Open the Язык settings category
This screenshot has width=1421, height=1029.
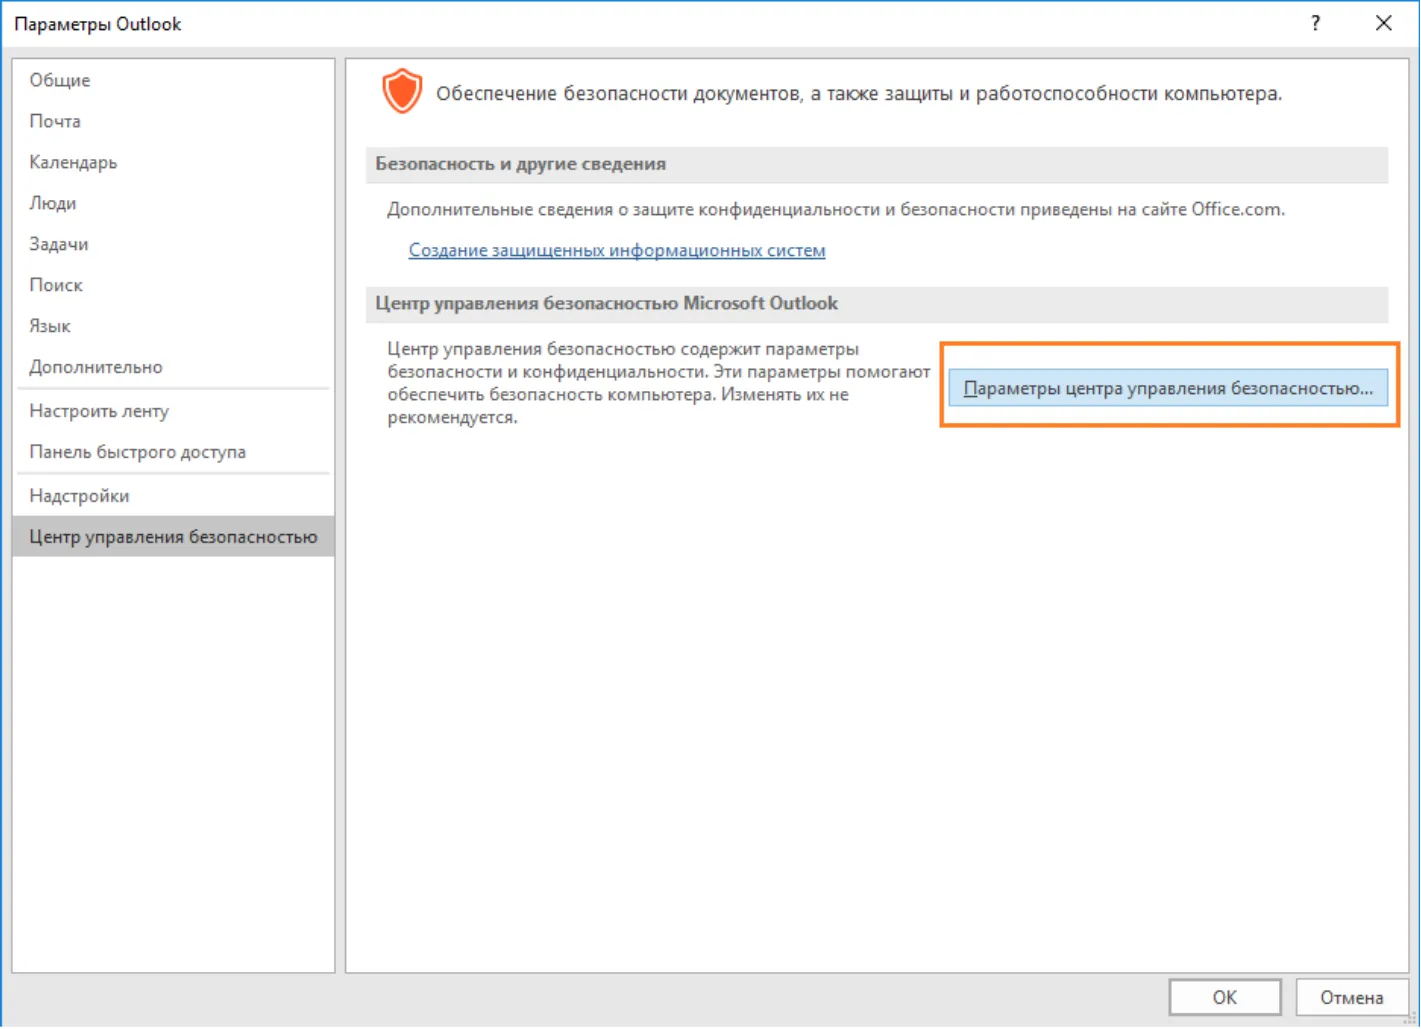click(x=173, y=326)
